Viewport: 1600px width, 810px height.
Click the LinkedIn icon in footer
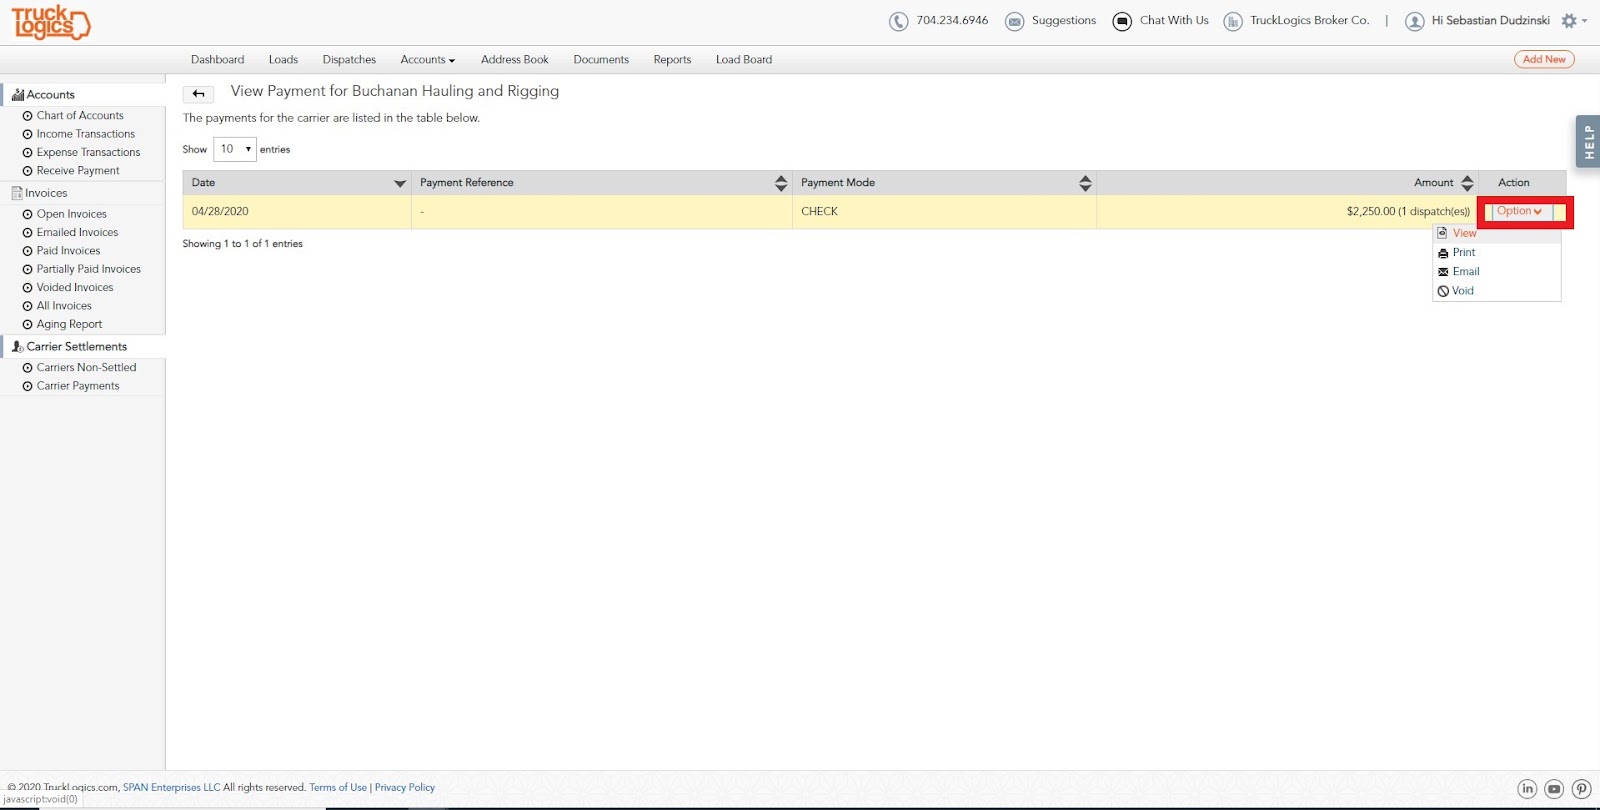click(1527, 789)
